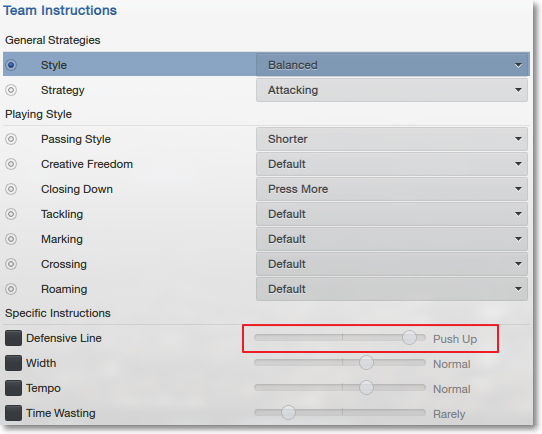542x434 pixels.
Task: Select the Creative Freedom radio button
Action: [11, 164]
